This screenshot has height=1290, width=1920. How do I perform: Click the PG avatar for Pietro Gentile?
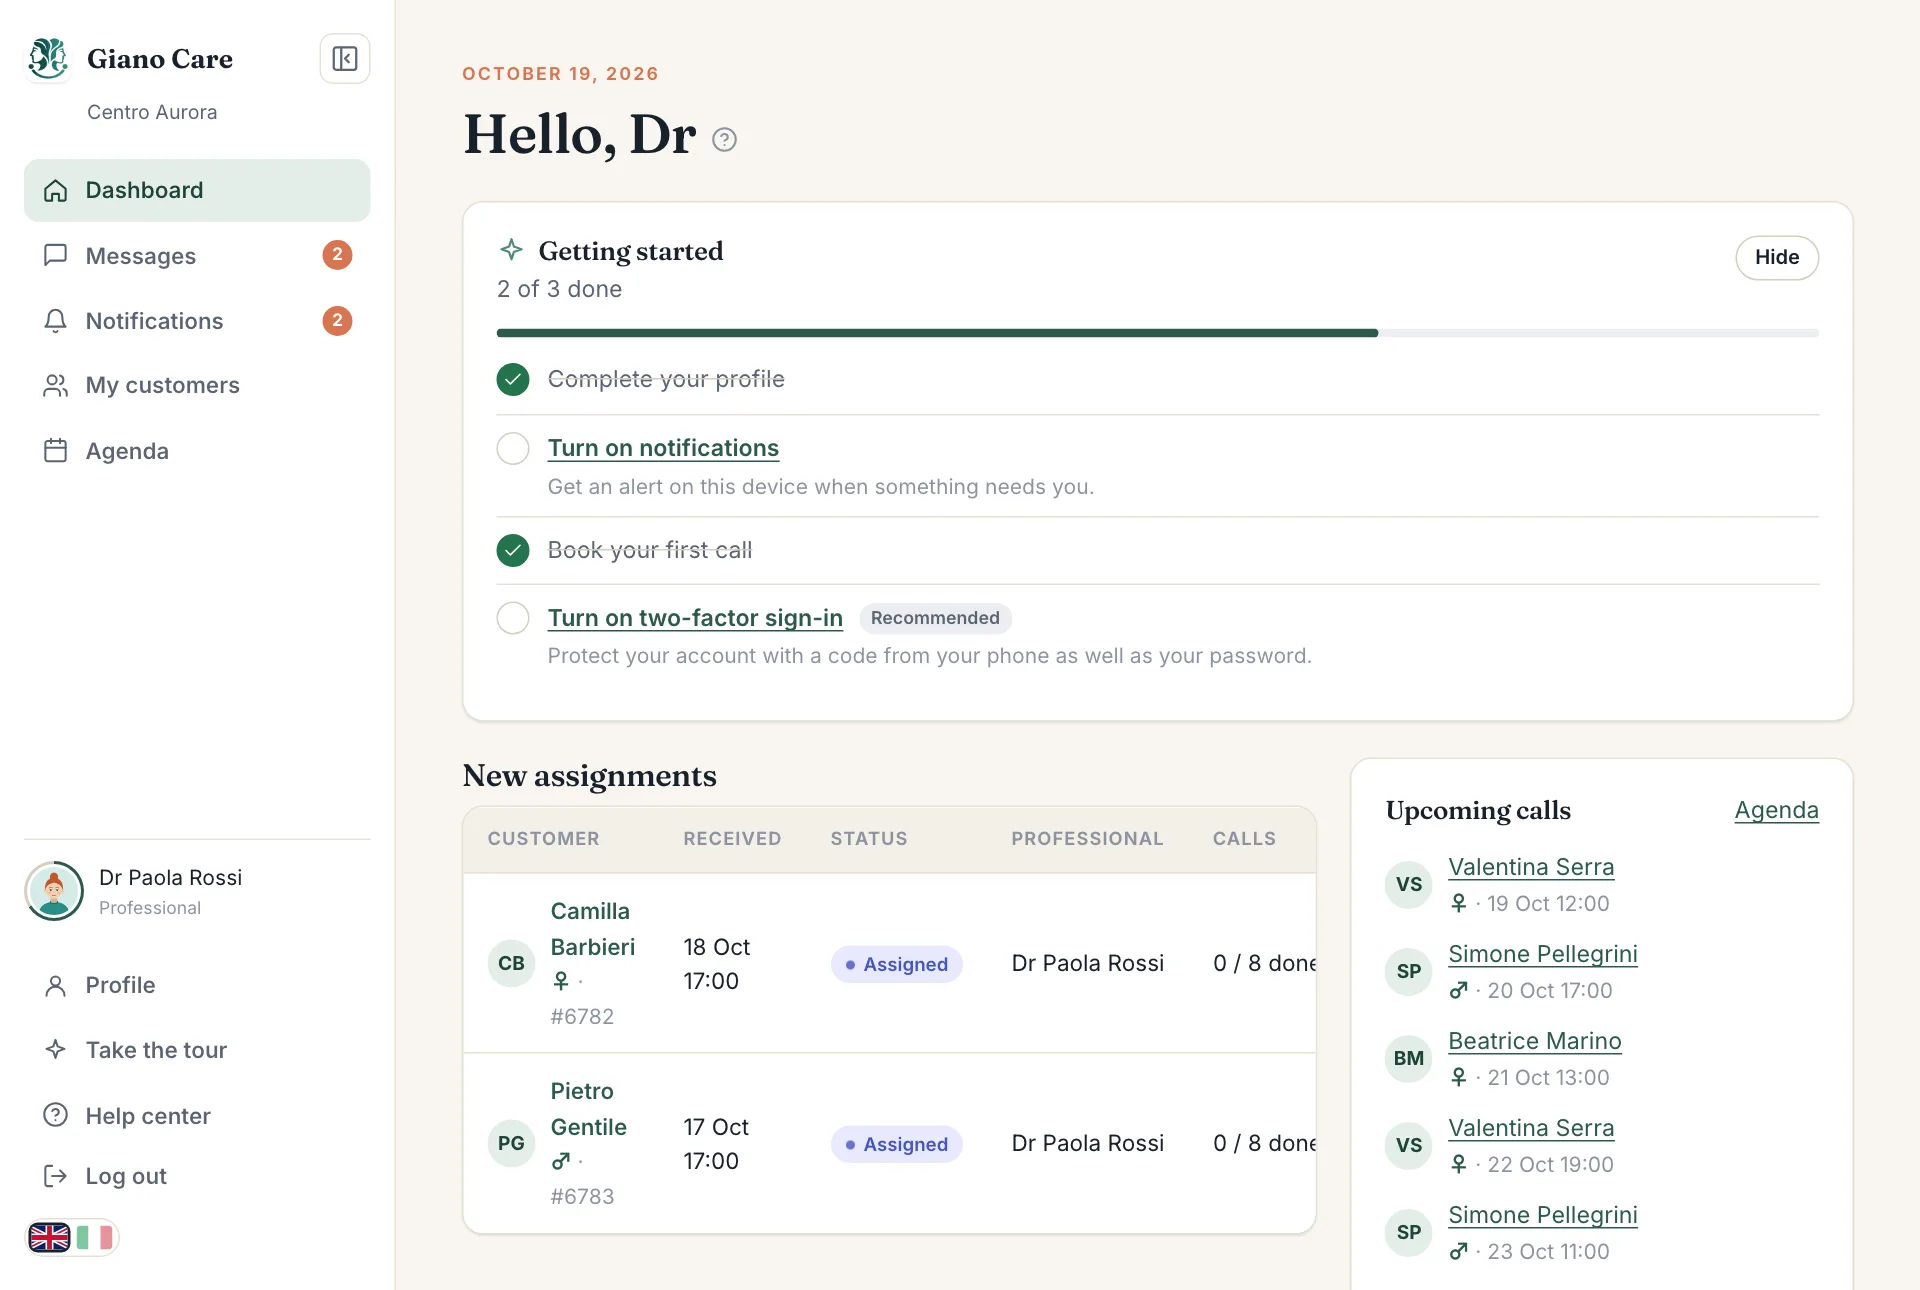[511, 1143]
